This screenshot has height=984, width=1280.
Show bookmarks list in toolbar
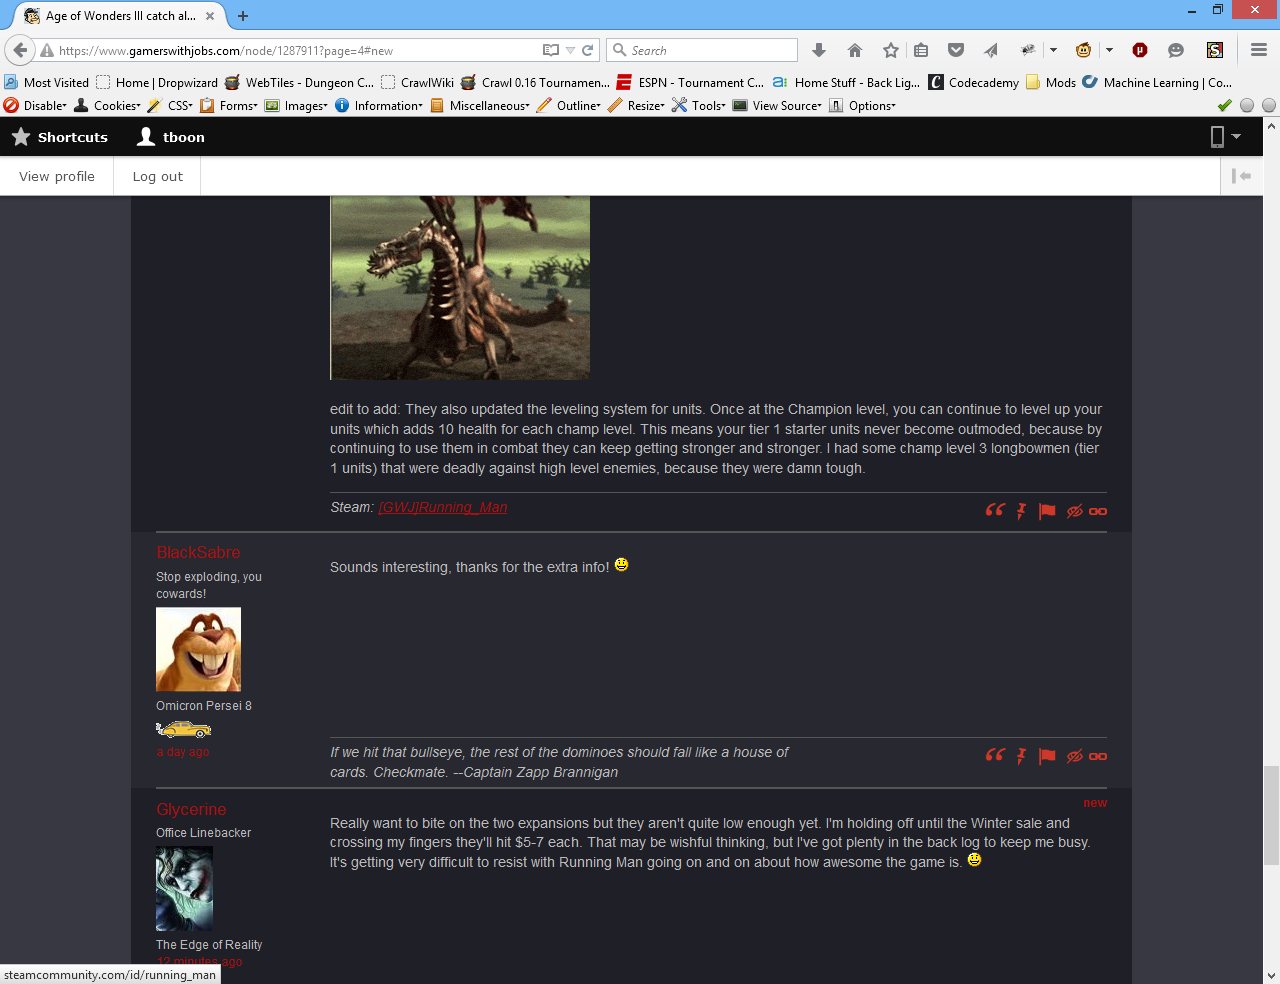tap(921, 50)
